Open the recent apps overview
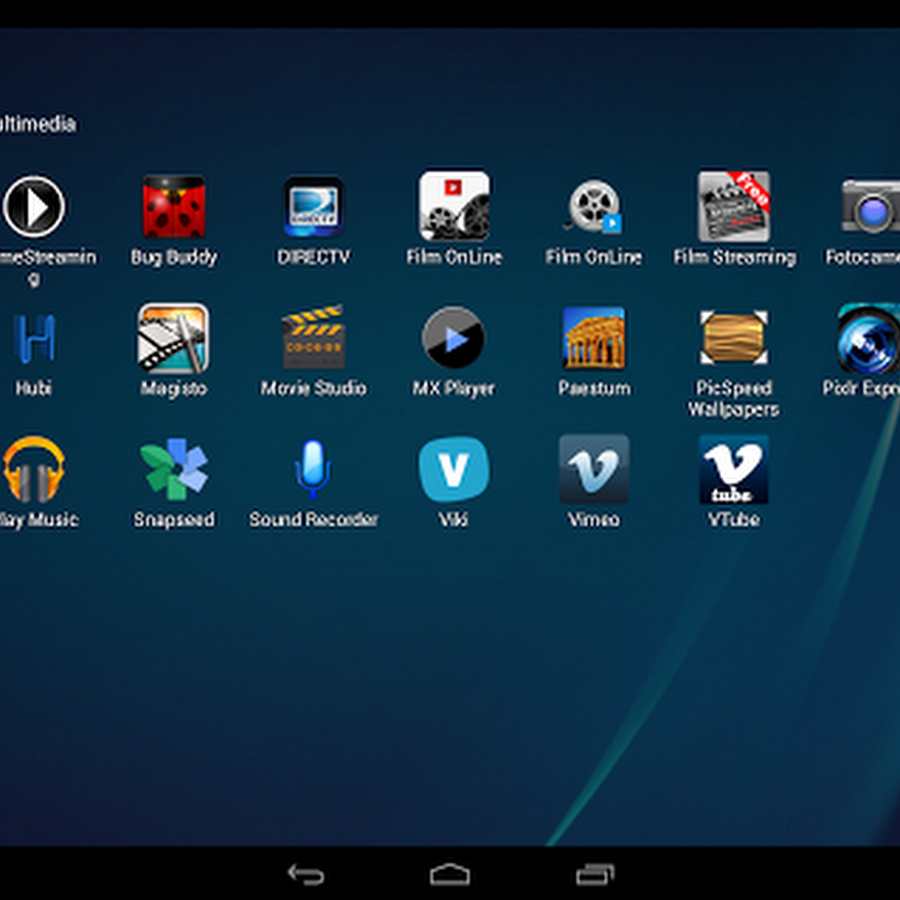 tap(595, 875)
